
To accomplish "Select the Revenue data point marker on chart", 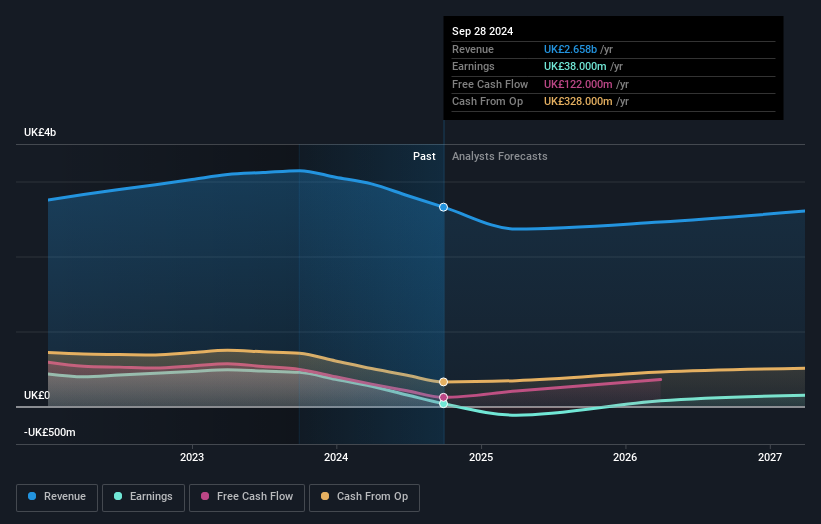I will coord(443,207).
